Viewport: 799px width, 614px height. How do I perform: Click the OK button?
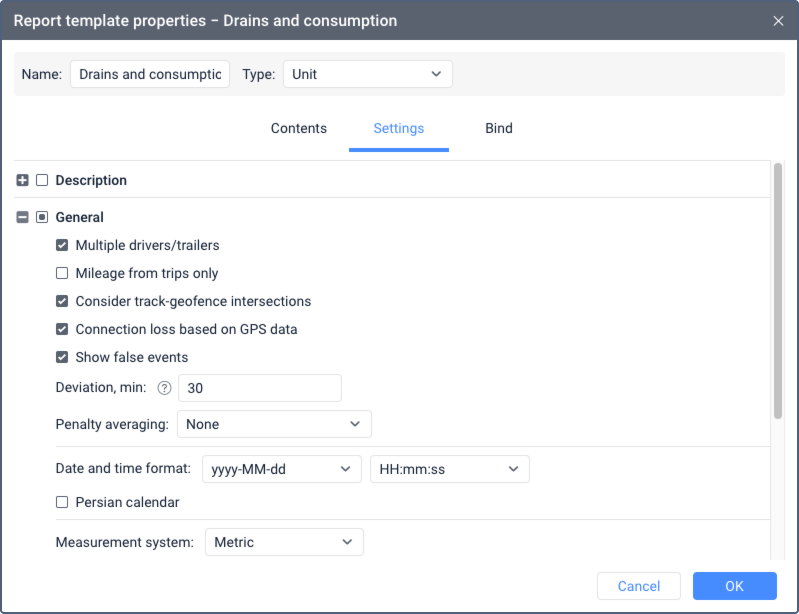click(x=734, y=586)
